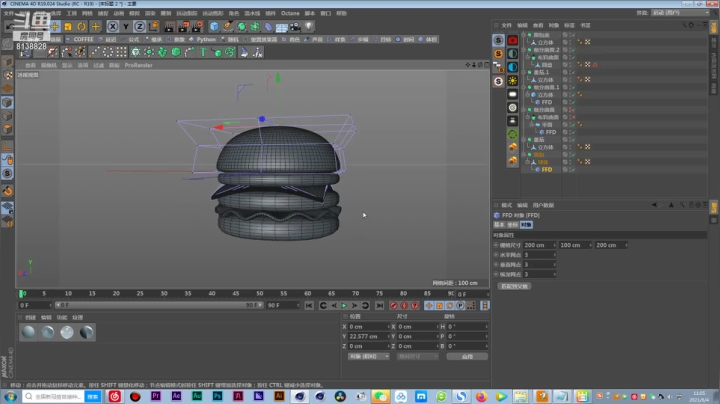Image resolution: width=720 pixels, height=404 pixels.
Task: Open the Octane menu
Action: [290, 13]
